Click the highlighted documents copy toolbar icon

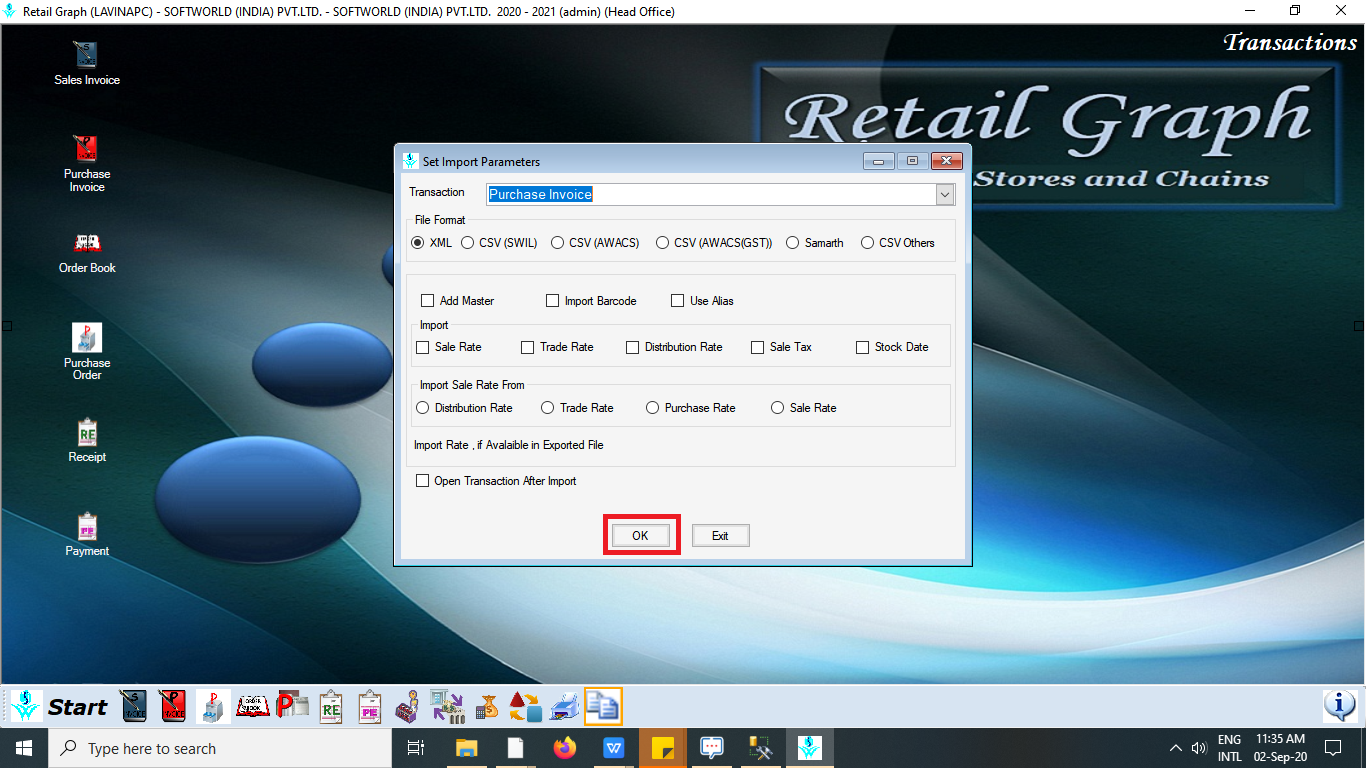point(603,707)
